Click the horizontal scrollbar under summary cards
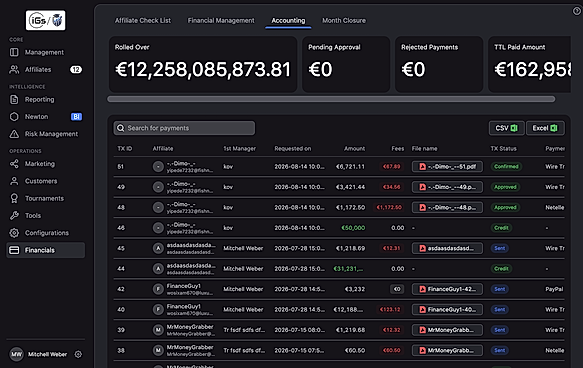The height and width of the screenshot is (368, 583). pyautogui.click(x=331, y=99)
